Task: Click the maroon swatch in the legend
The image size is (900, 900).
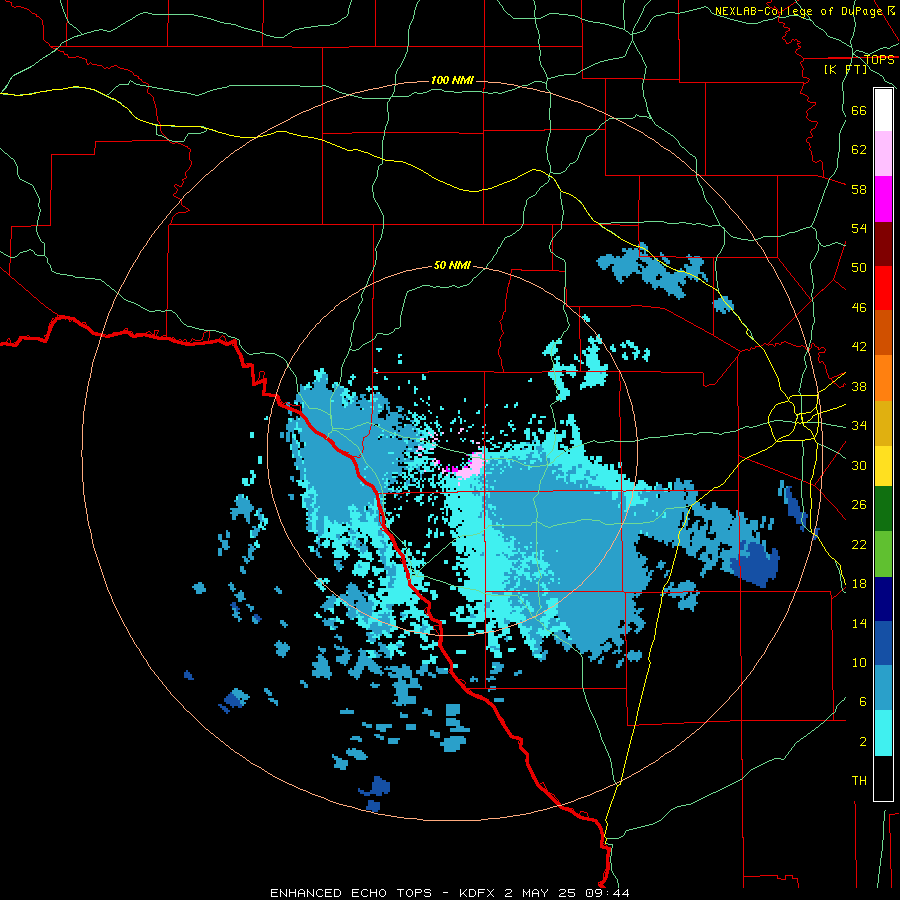Action: [883, 244]
